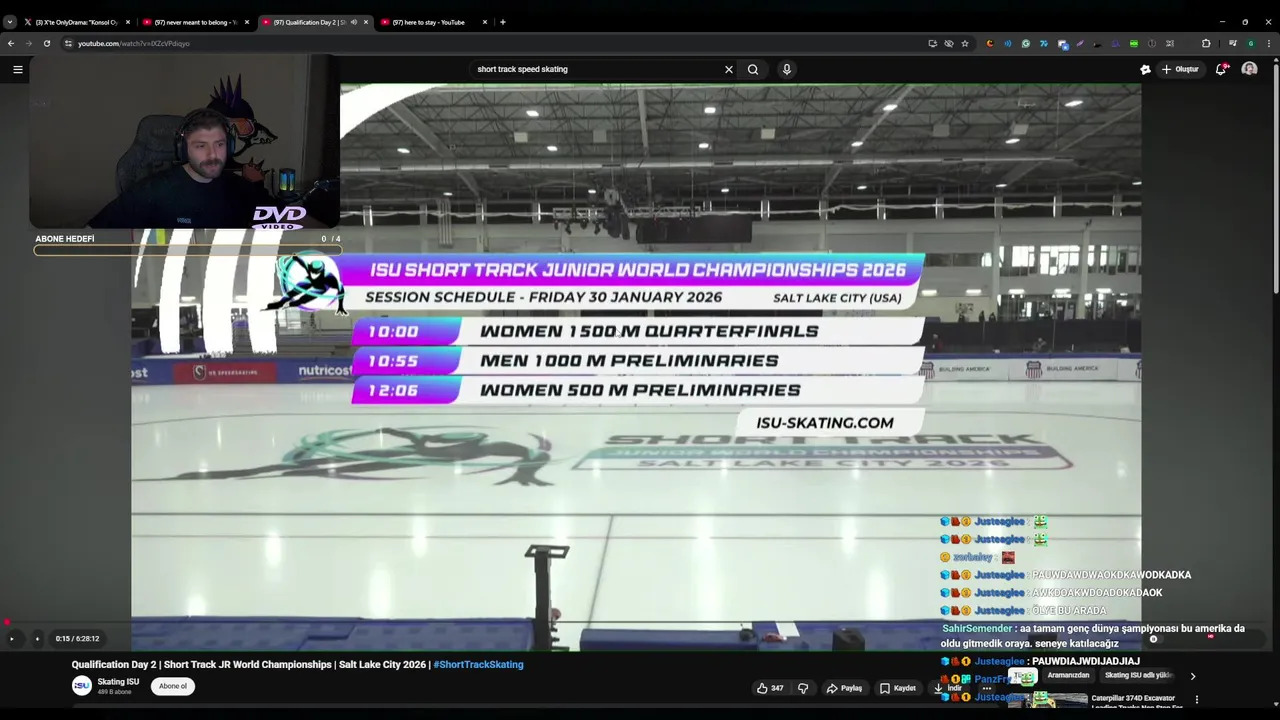Go back with the browser back arrow

(11, 43)
